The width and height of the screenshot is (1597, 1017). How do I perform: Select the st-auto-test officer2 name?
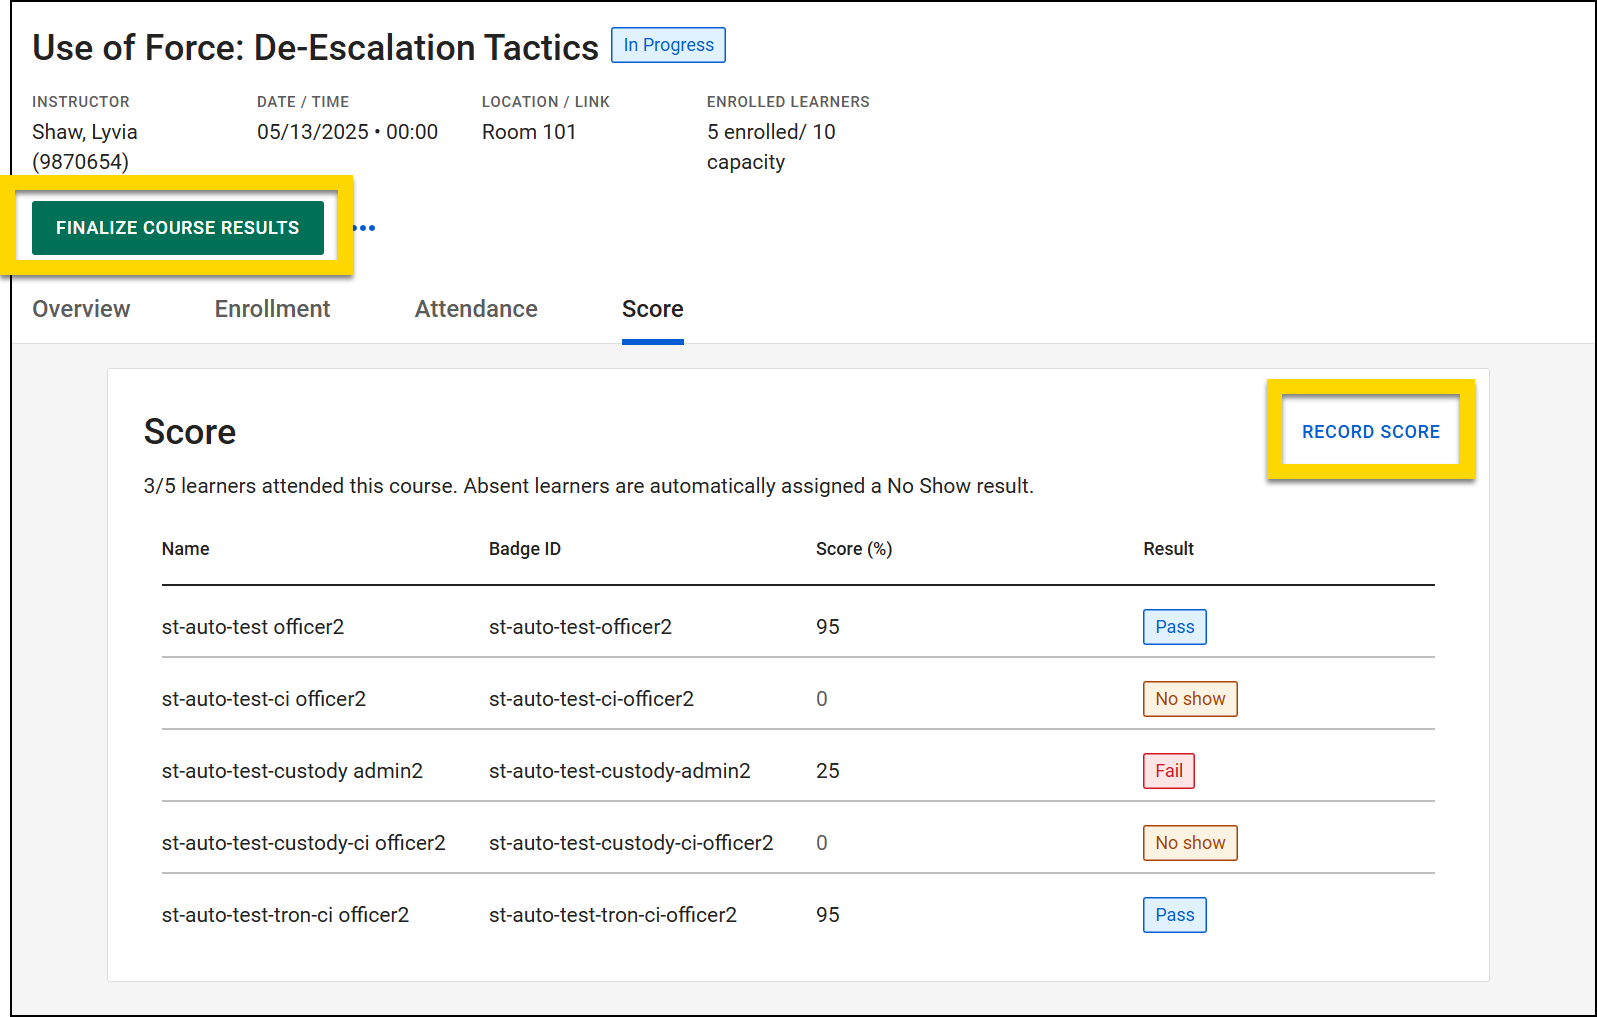click(253, 627)
